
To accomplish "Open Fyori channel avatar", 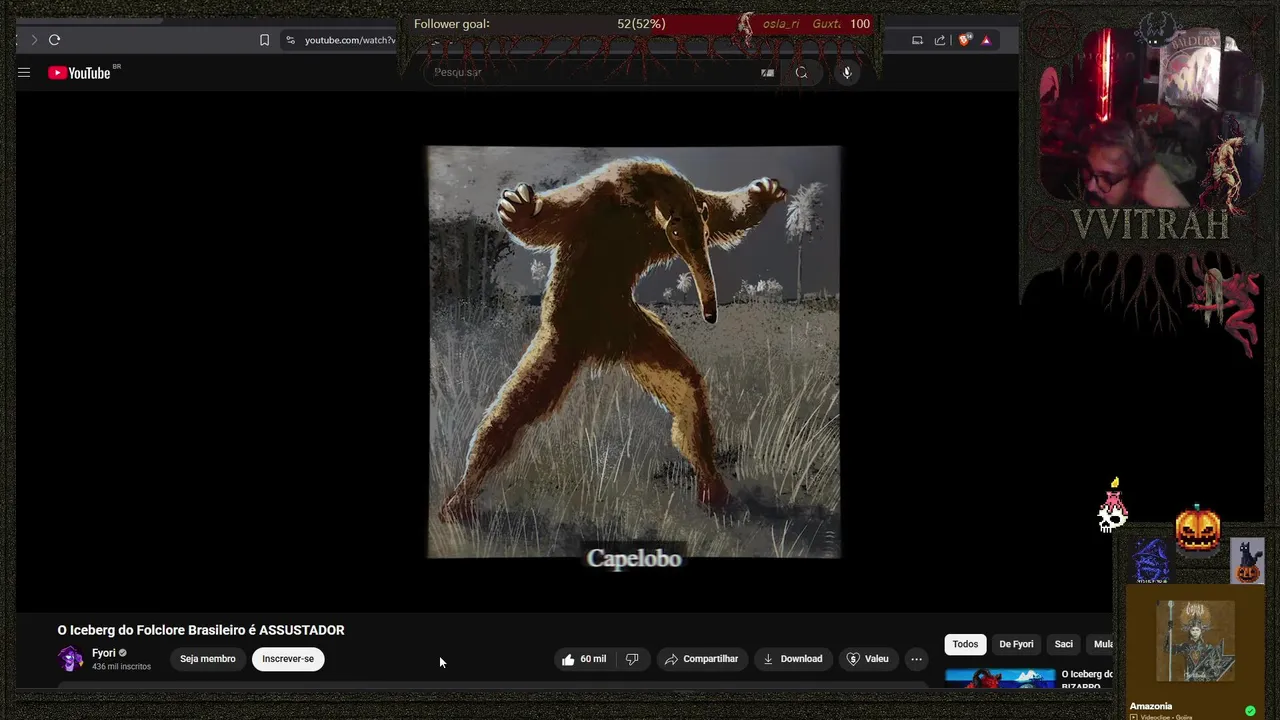I will pyautogui.click(x=70, y=658).
